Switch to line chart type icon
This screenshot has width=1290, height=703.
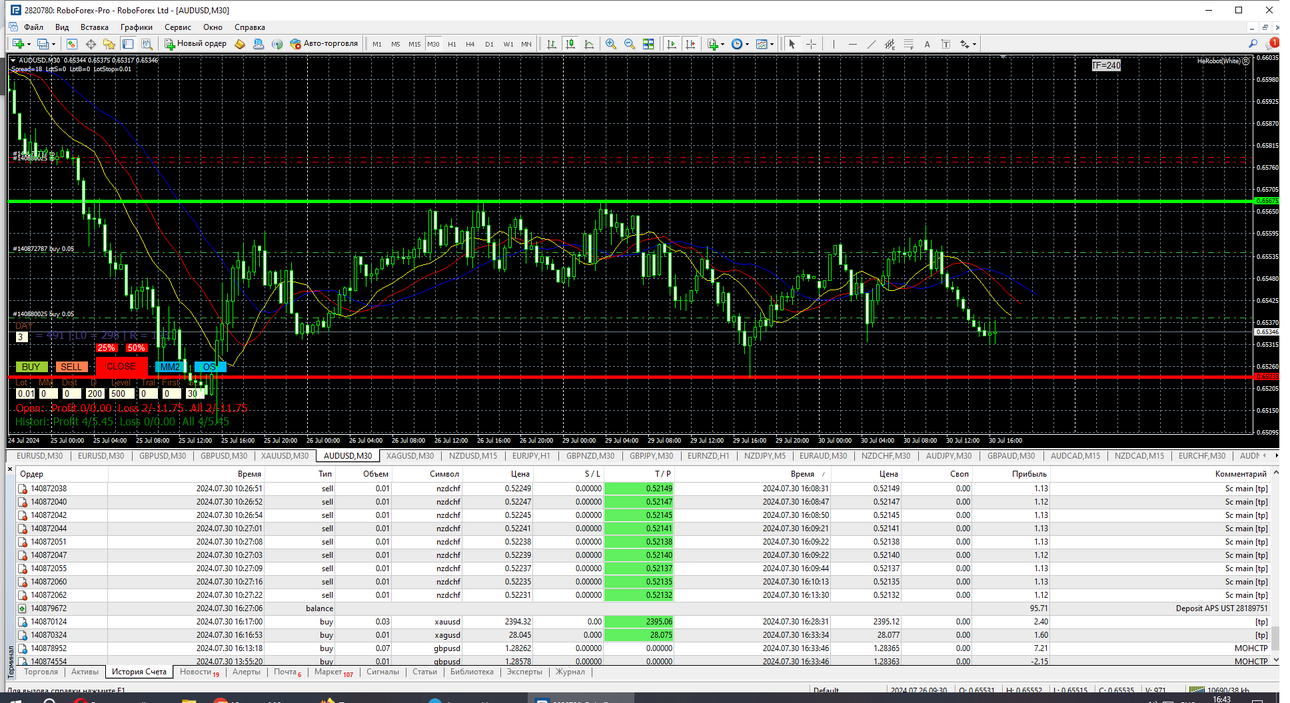(589, 44)
